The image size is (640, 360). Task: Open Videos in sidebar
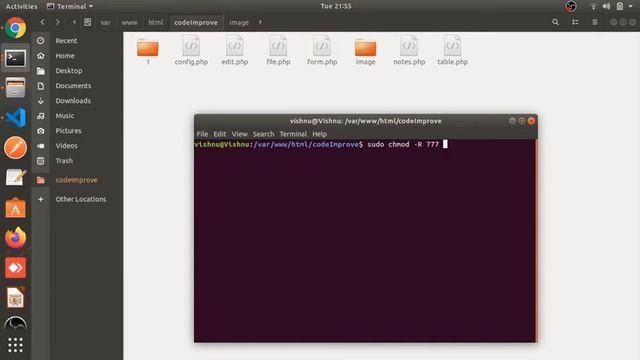coord(66,146)
